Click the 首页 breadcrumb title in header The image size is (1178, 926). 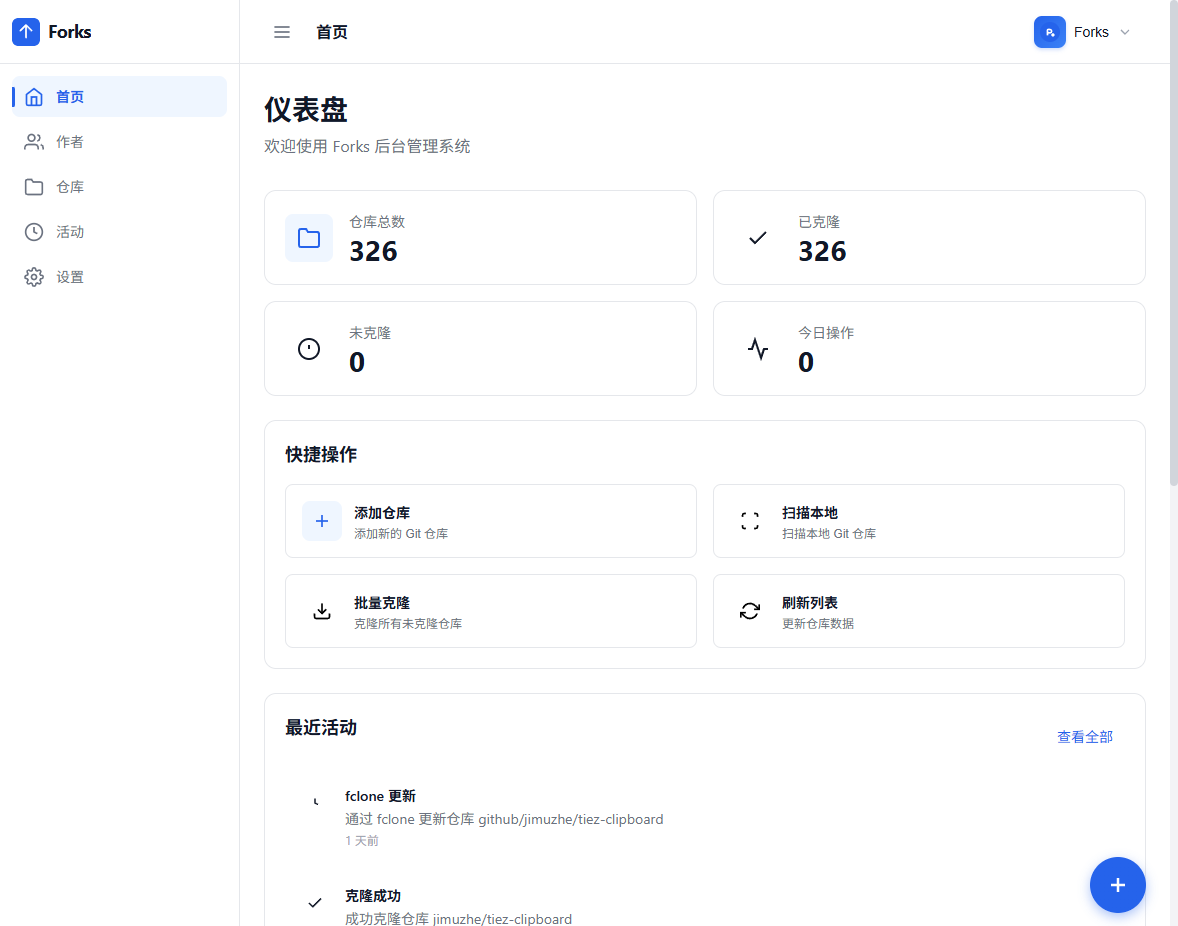(x=331, y=32)
